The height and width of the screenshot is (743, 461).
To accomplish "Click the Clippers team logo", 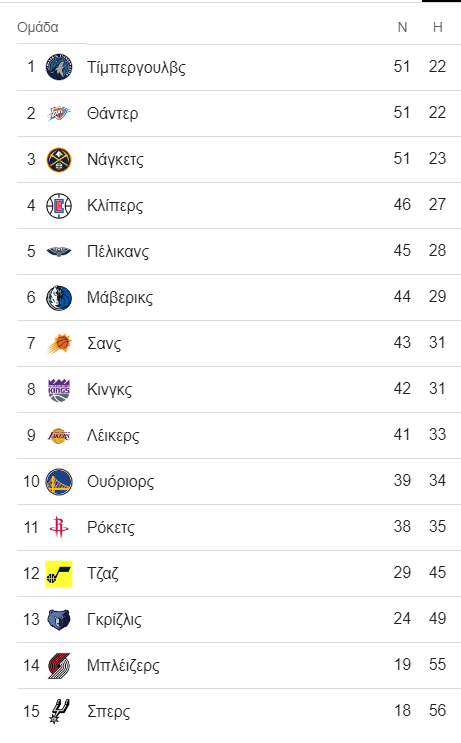I will [x=59, y=206].
